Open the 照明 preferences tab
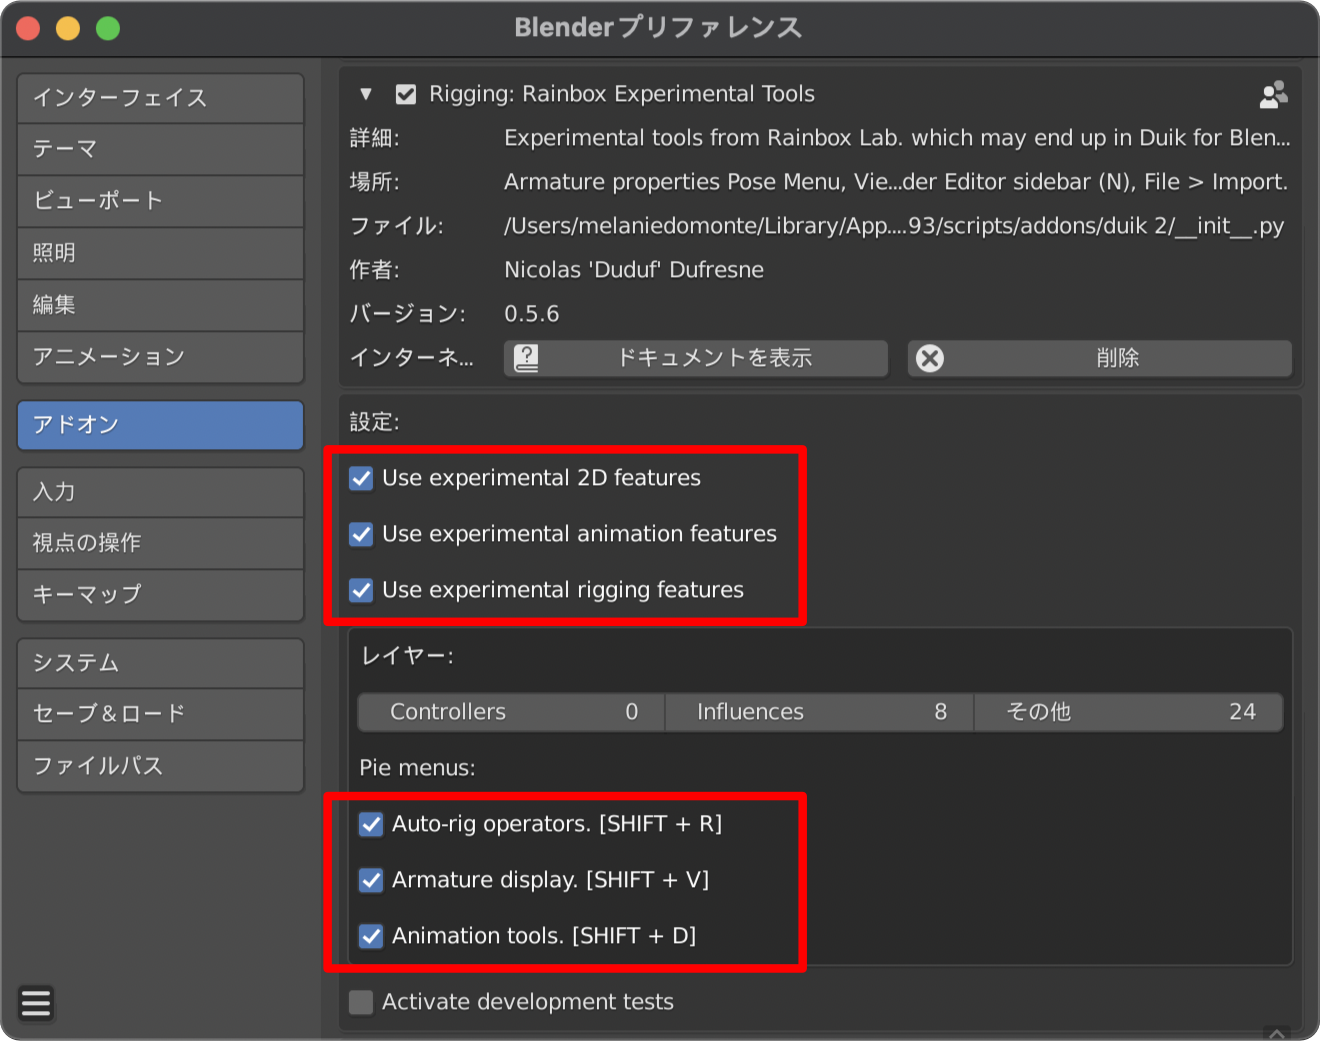The image size is (1320, 1041). 160,253
